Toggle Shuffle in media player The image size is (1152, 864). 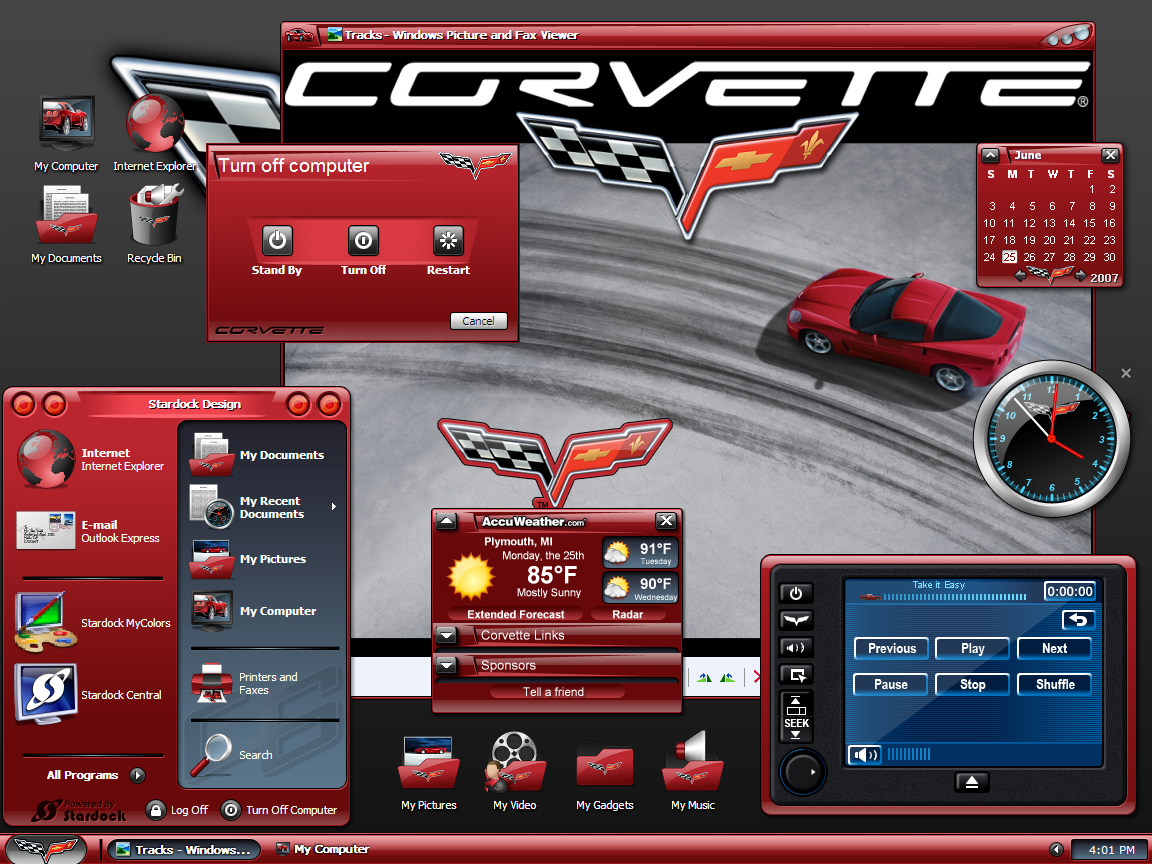(1054, 684)
